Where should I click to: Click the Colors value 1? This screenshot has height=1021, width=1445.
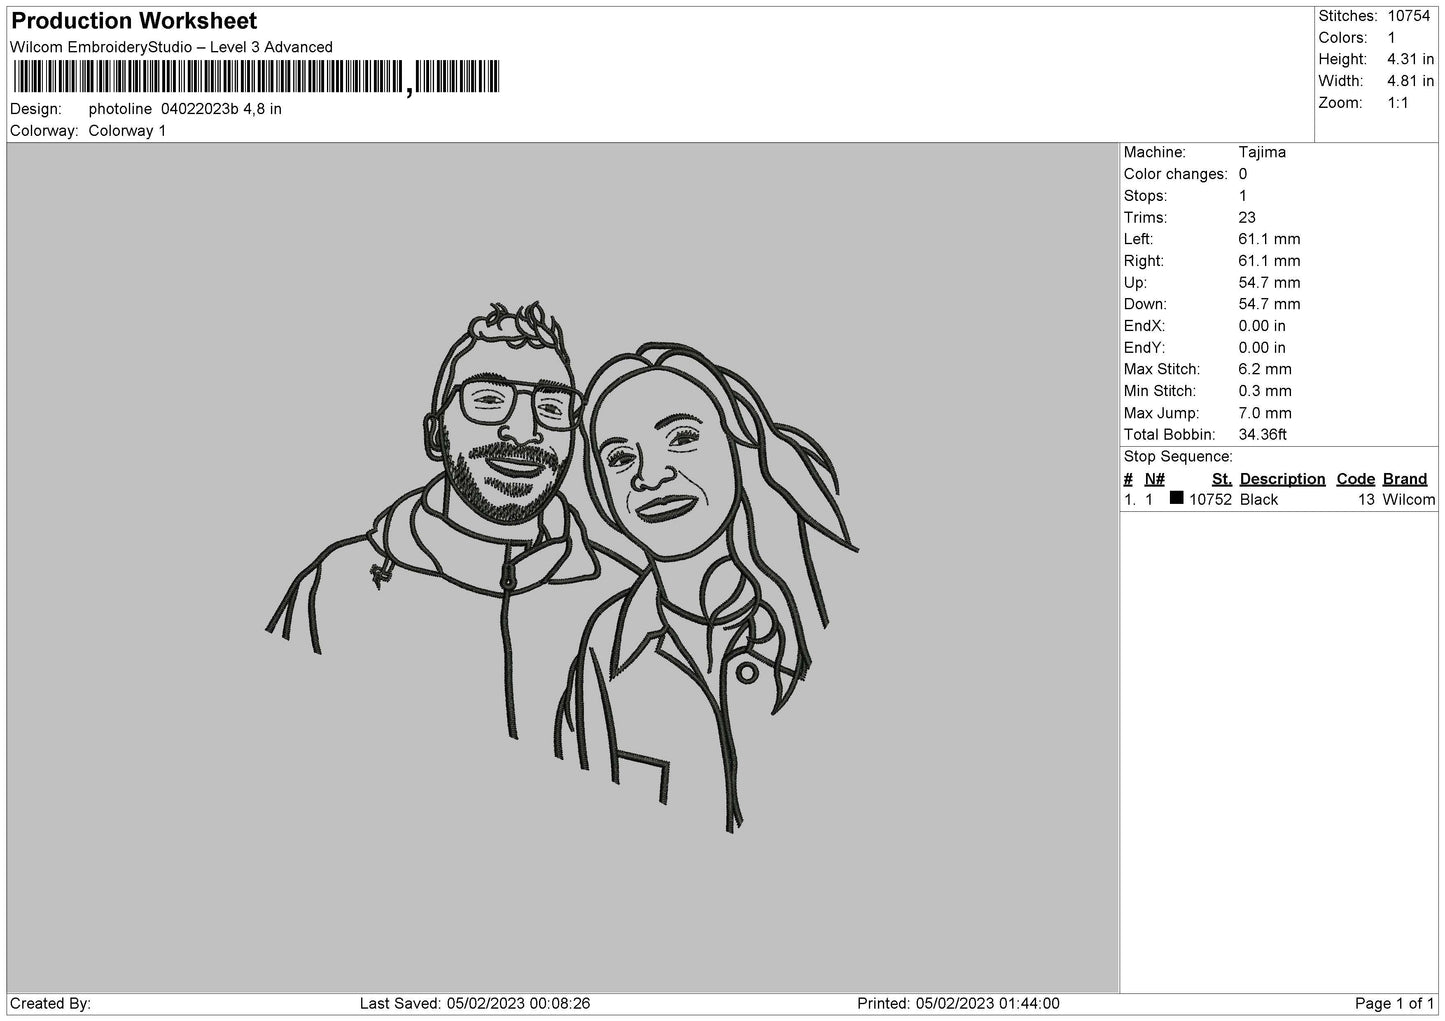[x=1391, y=38]
